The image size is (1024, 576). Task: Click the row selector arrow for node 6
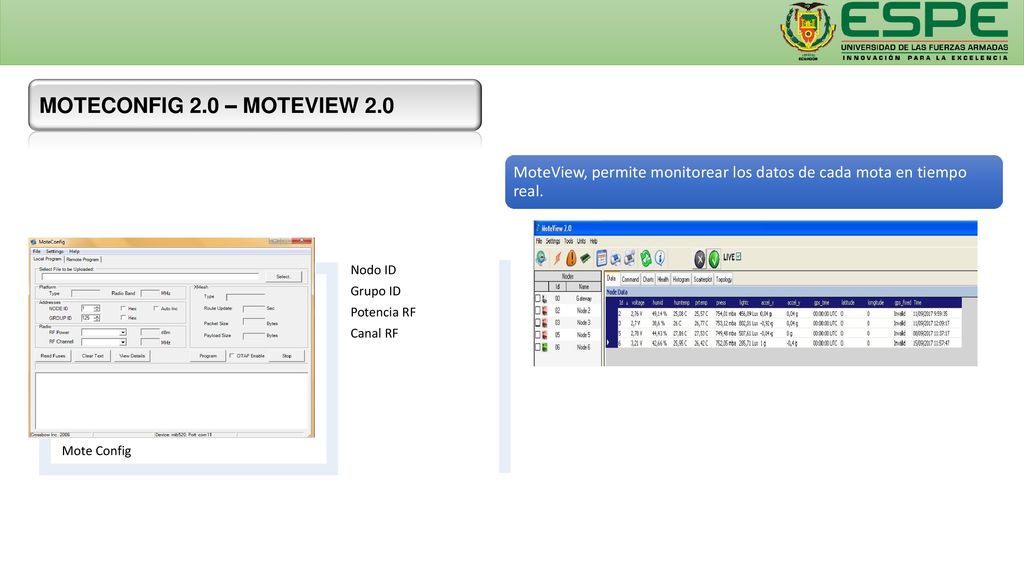[x=608, y=343]
